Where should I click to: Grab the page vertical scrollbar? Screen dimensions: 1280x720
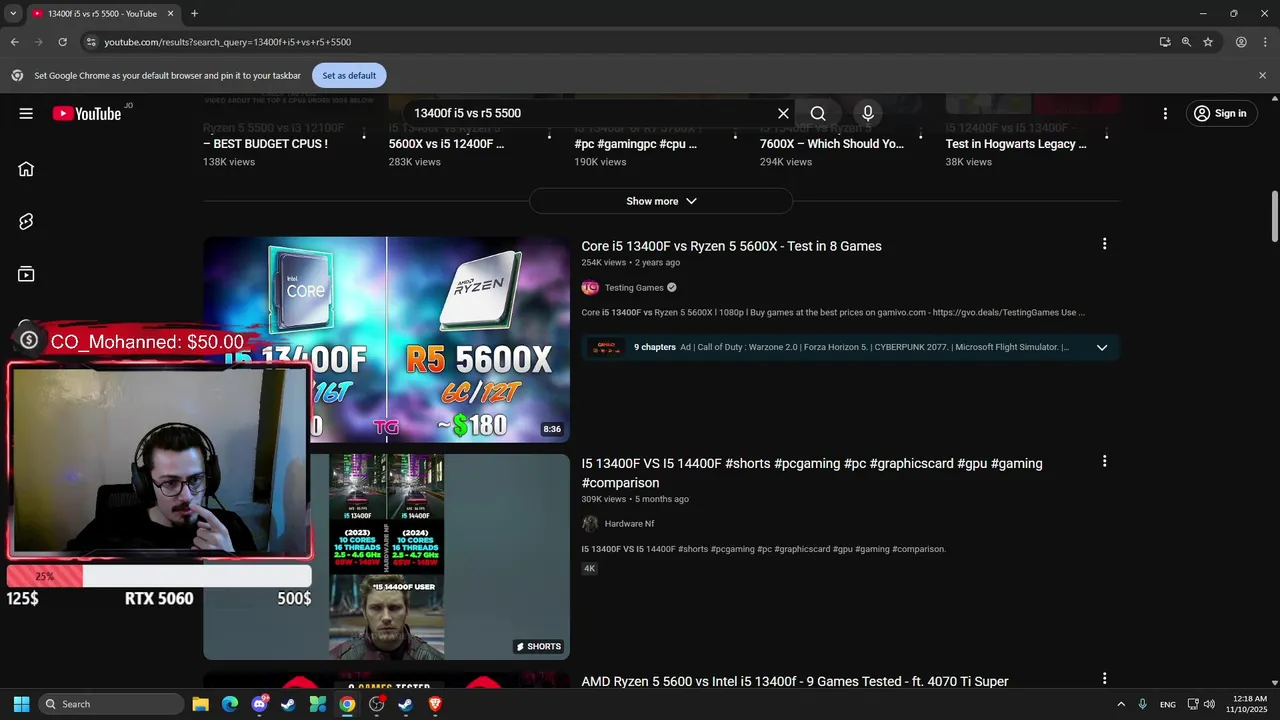tap(1274, 215)
